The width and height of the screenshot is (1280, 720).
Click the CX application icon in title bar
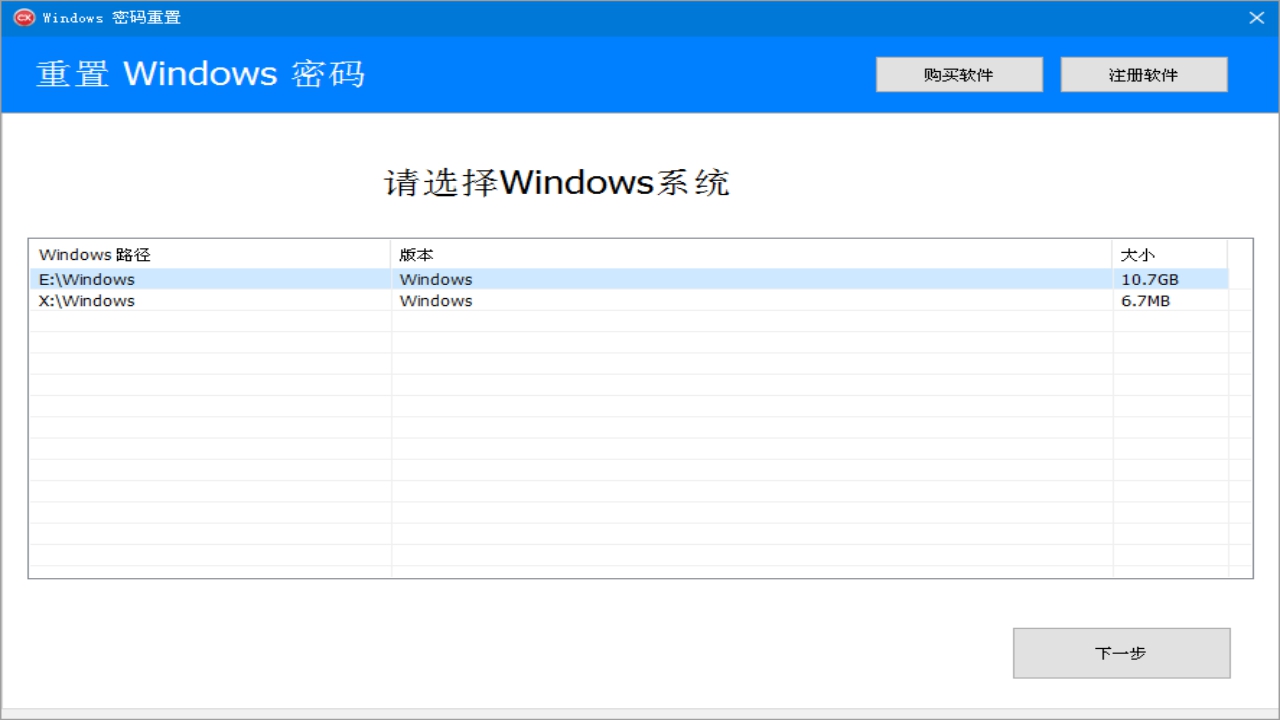coord(24,17)
